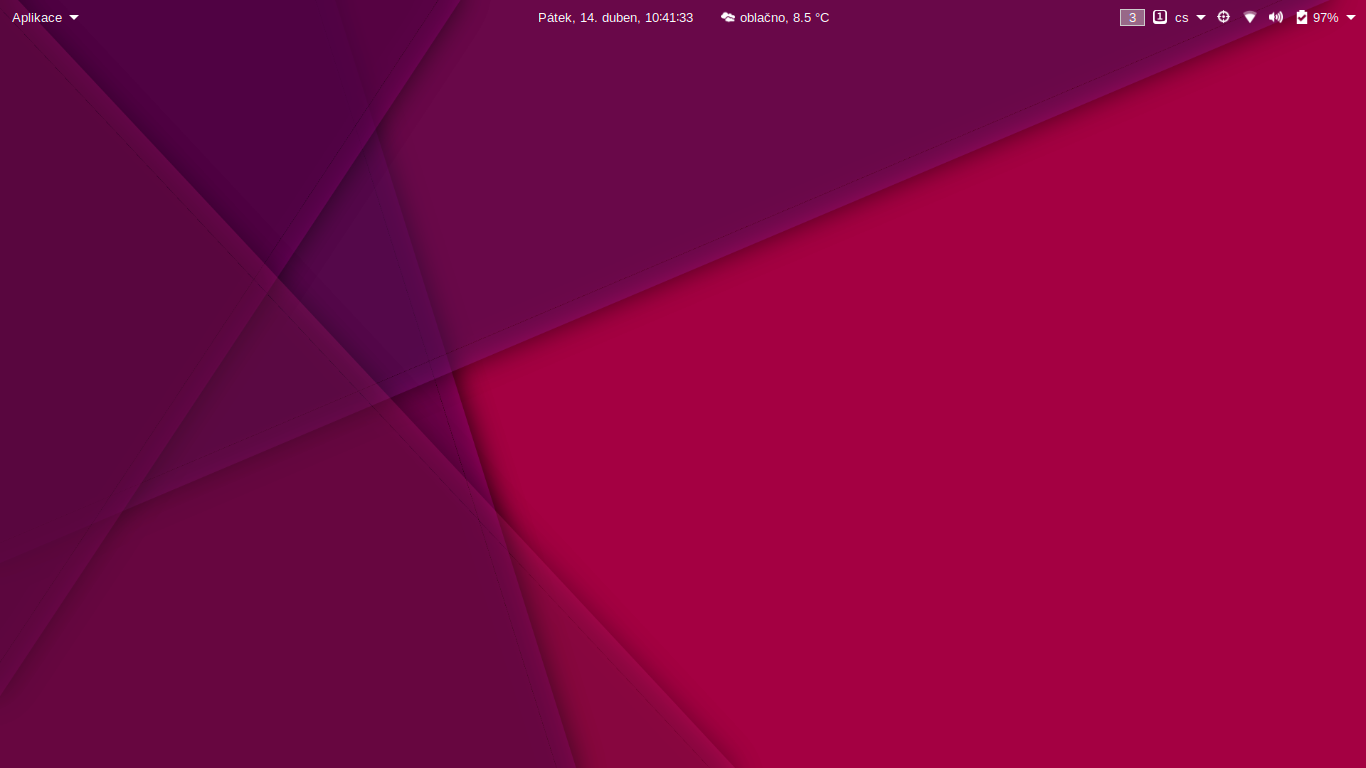
Task: Click the battery status icon
Action: click(1302, 17)
